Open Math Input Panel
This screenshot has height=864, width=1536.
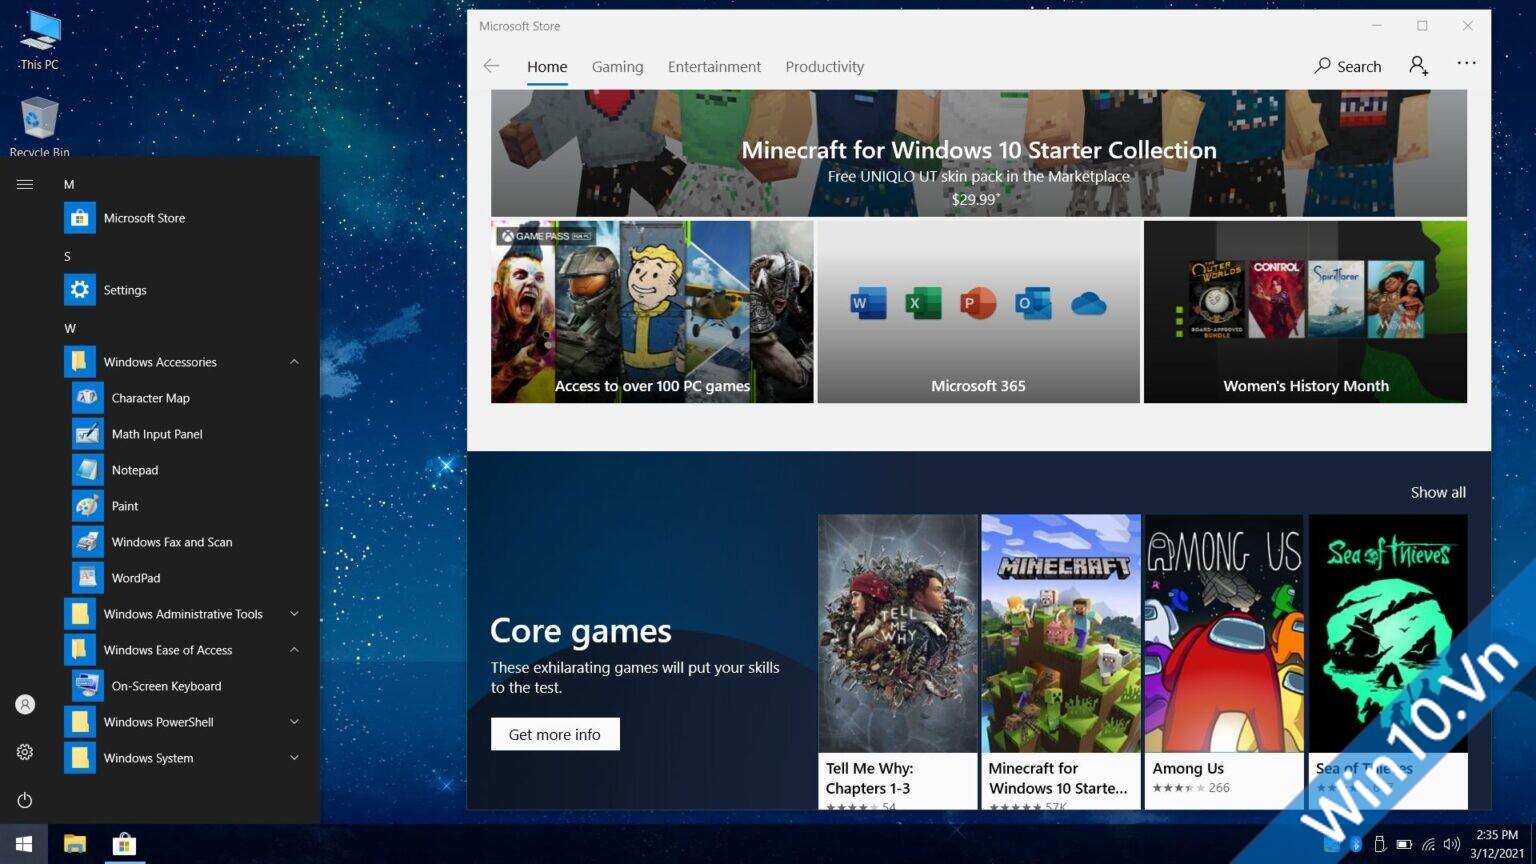[x=155, y=433]
